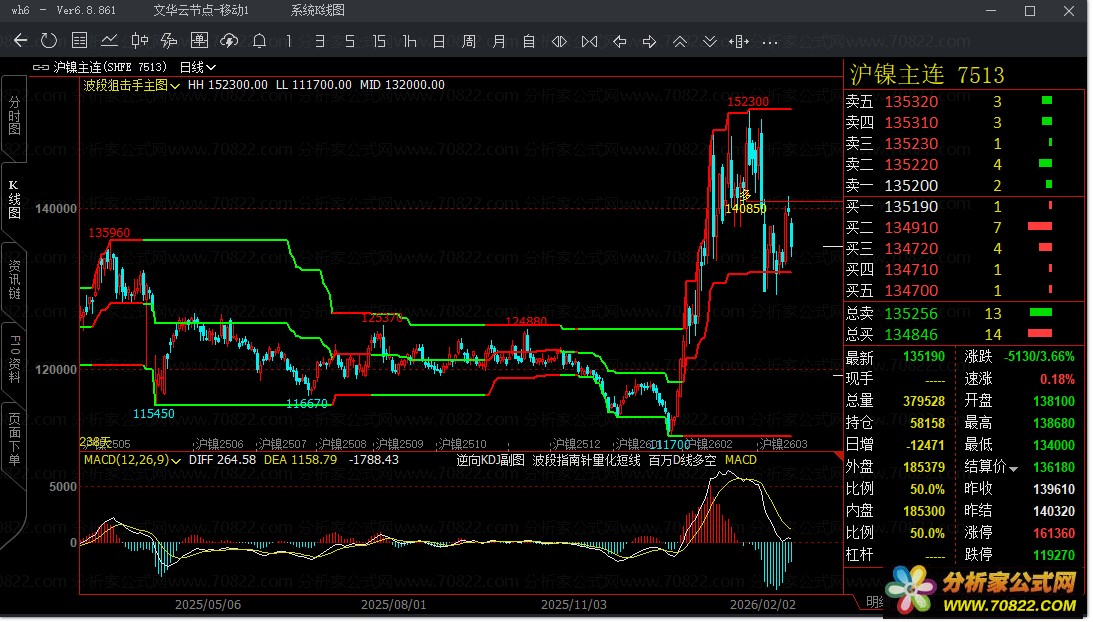This screenshot has height=622, width=1093.
Task: Open the three-dot more options icon
Action: point(769,41)
